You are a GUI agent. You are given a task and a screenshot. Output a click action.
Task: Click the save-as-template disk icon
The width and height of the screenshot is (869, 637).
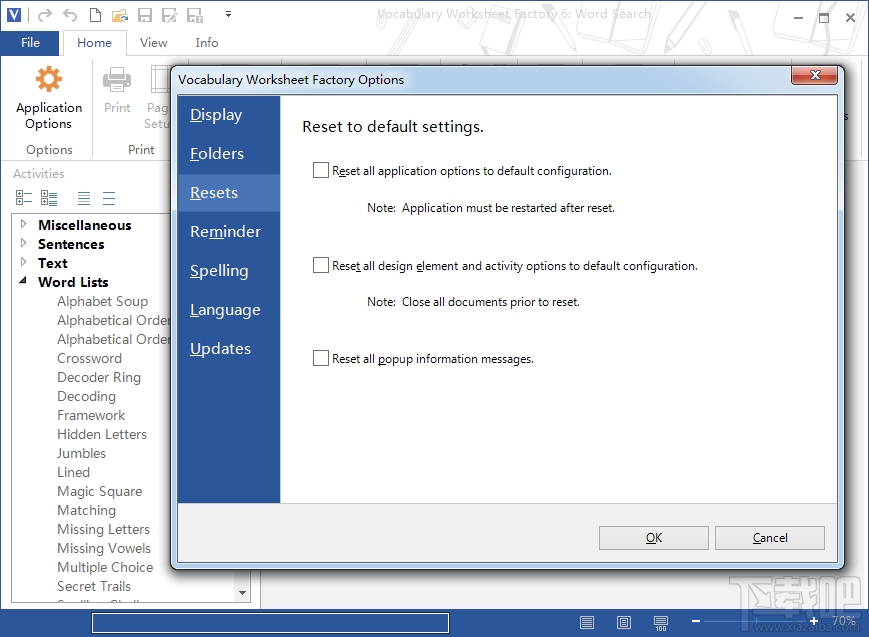click(195, 15)
